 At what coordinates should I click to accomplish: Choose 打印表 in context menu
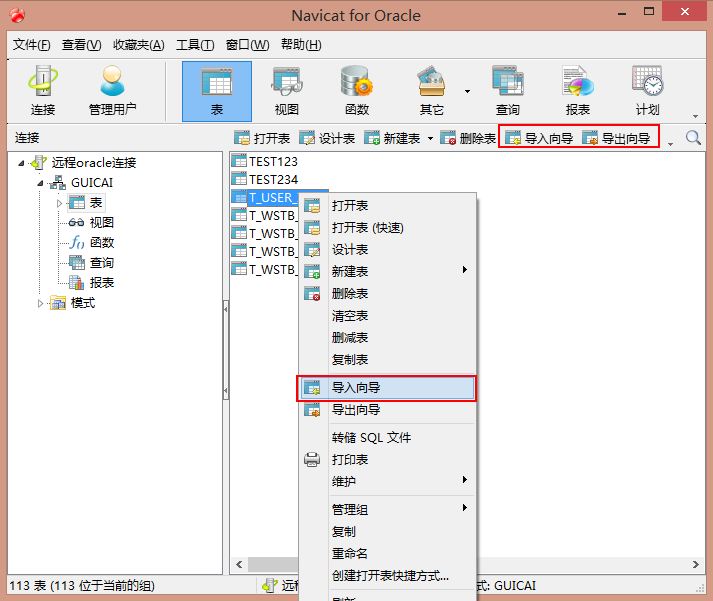tap(387, 459)
